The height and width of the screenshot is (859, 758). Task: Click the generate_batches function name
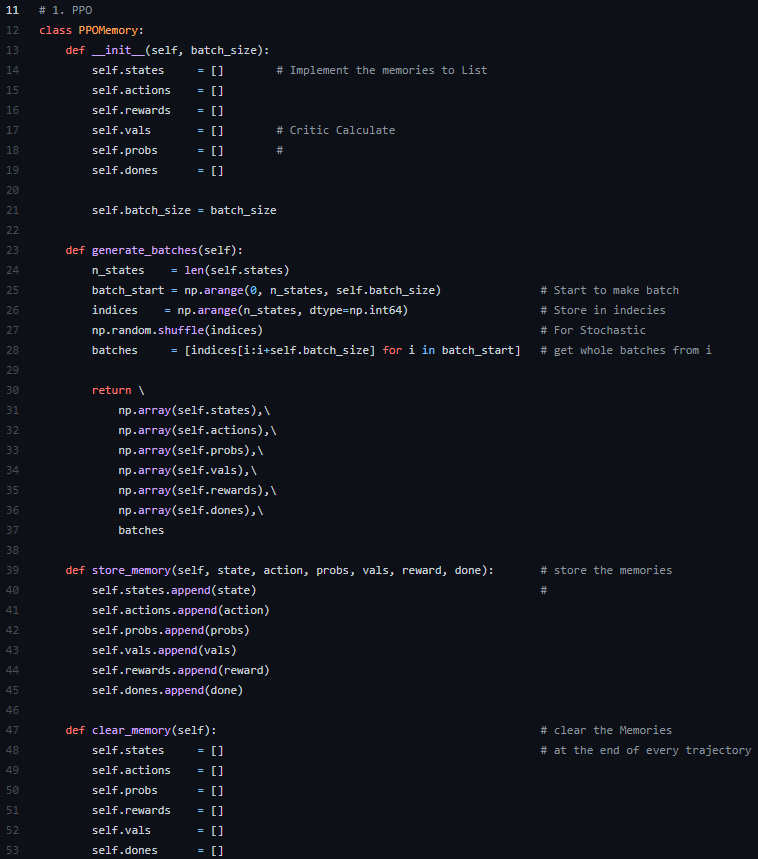145,250
